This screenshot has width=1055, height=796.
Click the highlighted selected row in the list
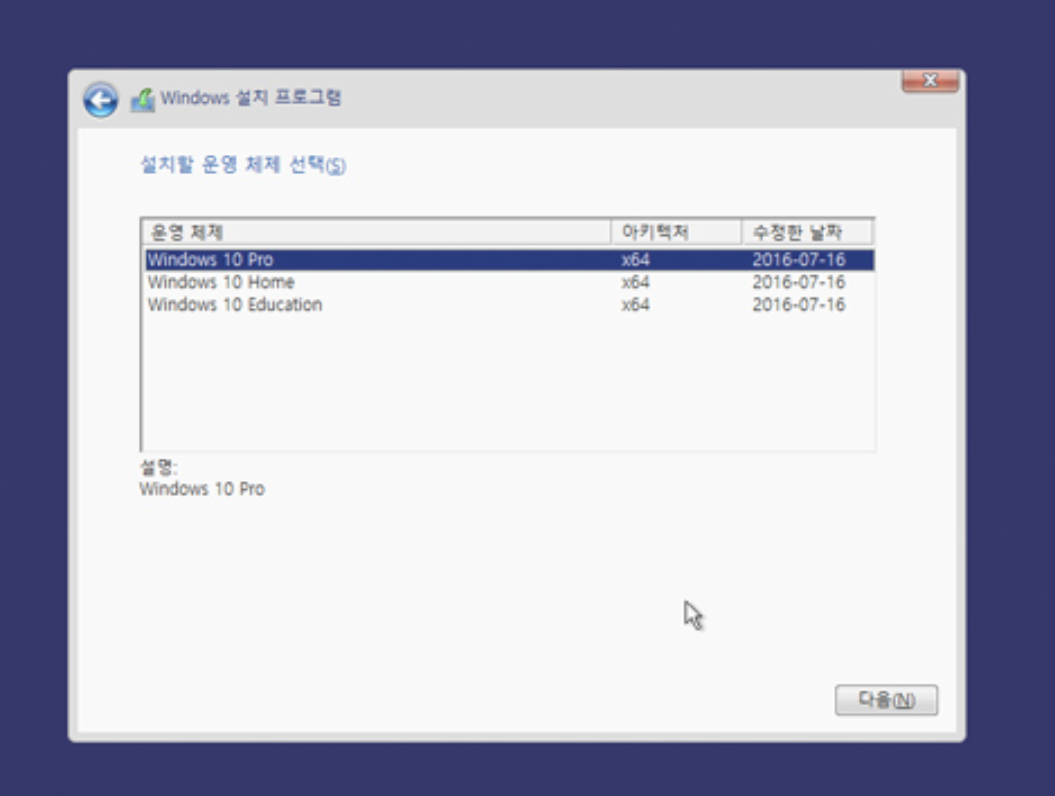pos(400,260)
